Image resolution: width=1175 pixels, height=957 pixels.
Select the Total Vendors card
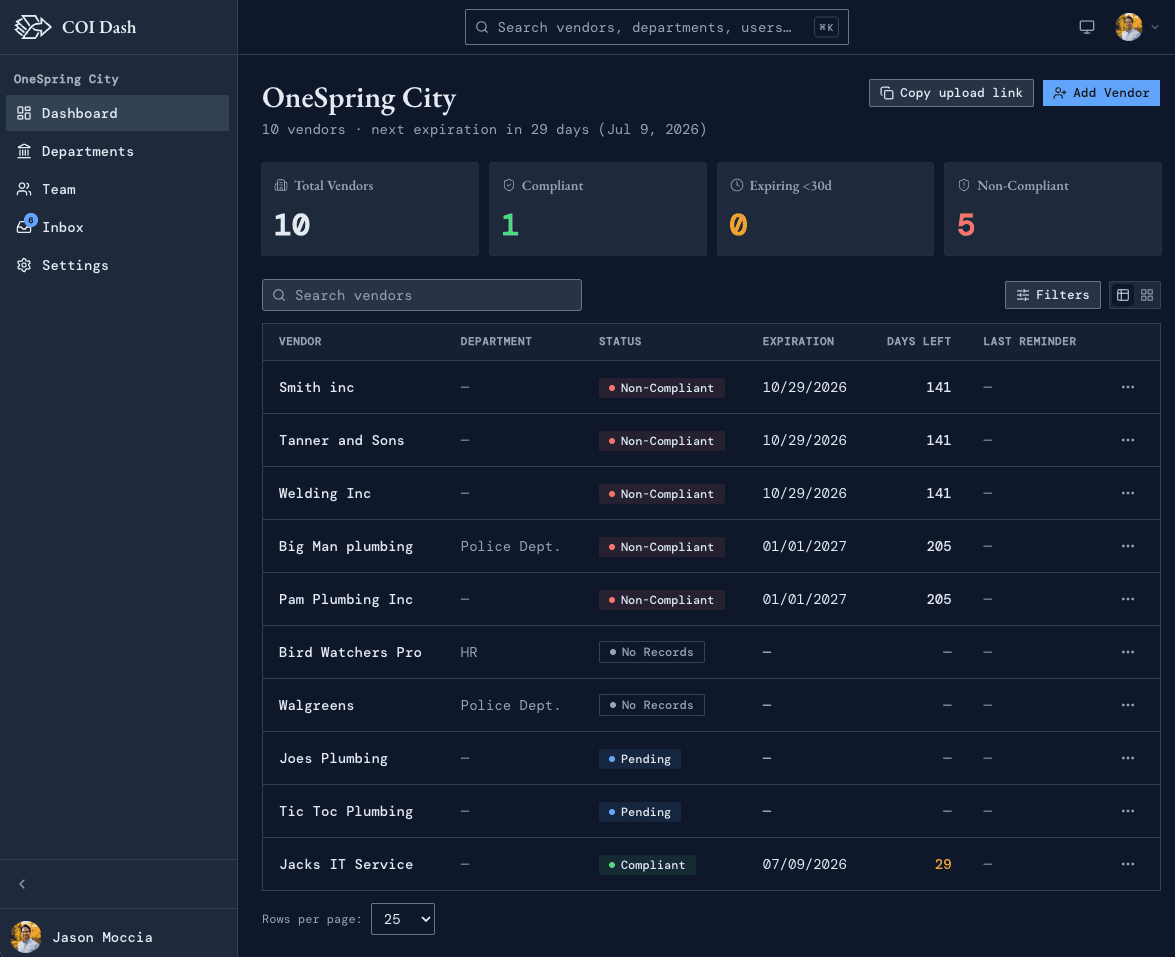click(369, 209)
